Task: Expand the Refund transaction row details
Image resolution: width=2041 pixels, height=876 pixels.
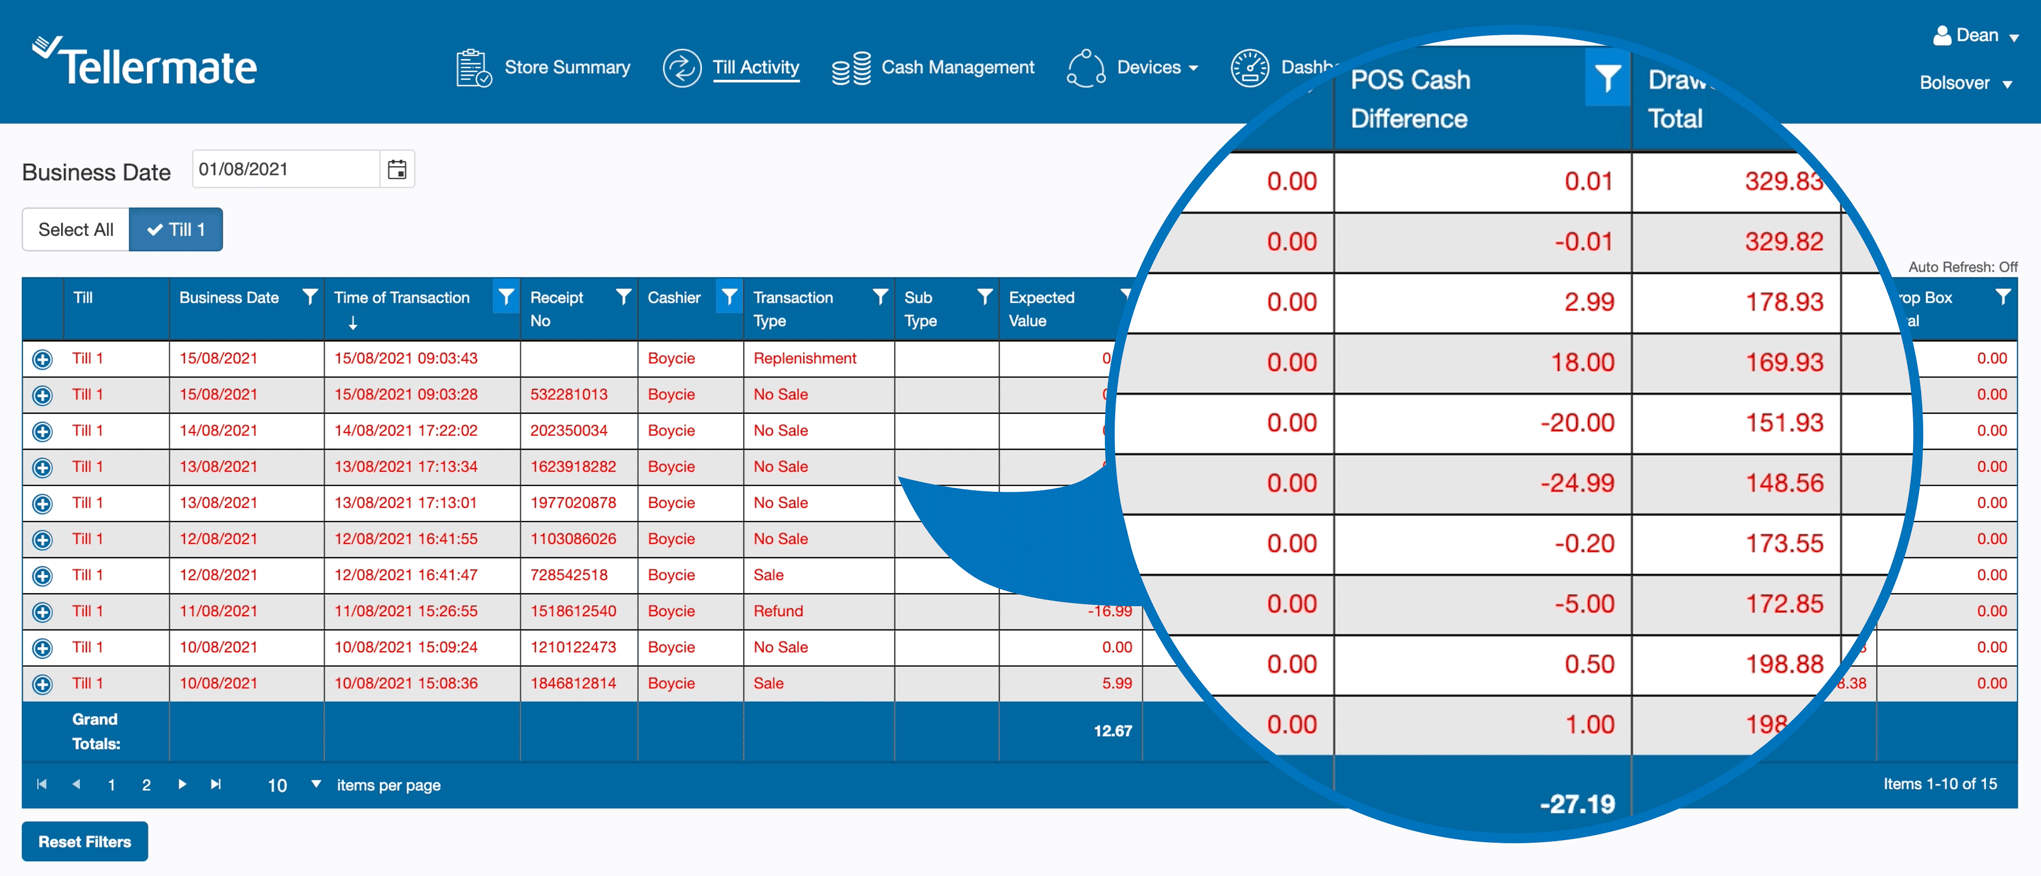Action: click(x=42, y=612)
